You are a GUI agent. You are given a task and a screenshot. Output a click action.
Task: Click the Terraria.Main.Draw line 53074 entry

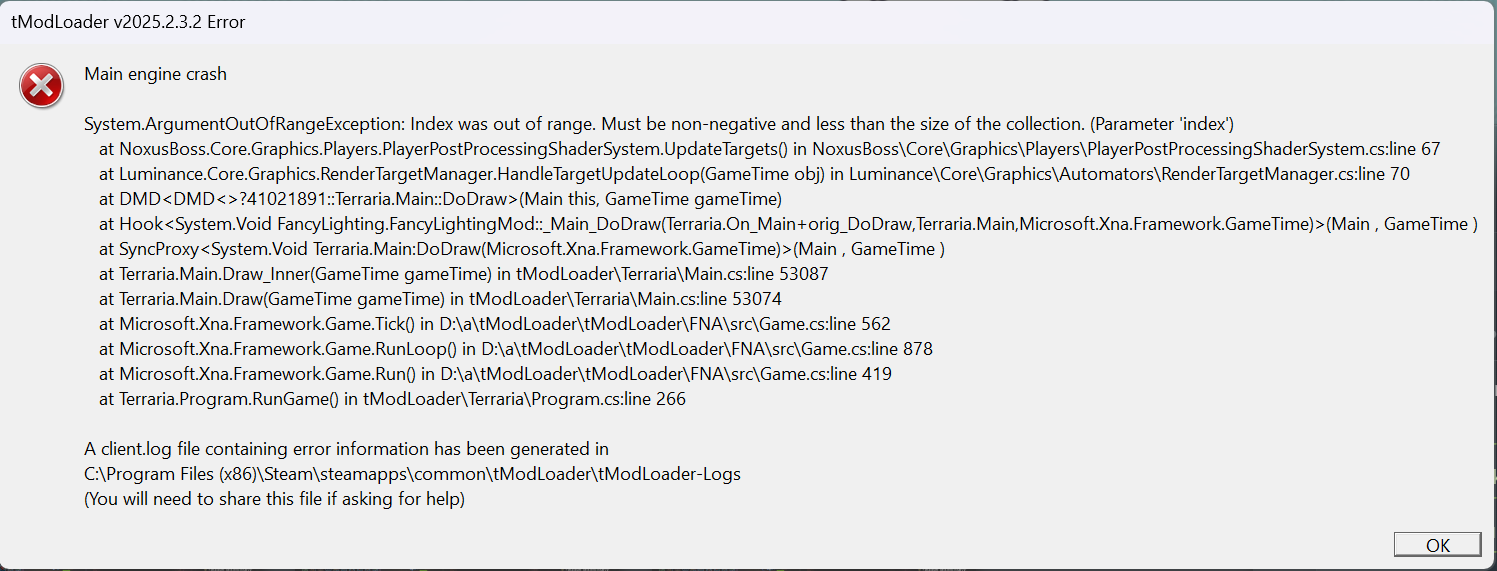(440, 299)
